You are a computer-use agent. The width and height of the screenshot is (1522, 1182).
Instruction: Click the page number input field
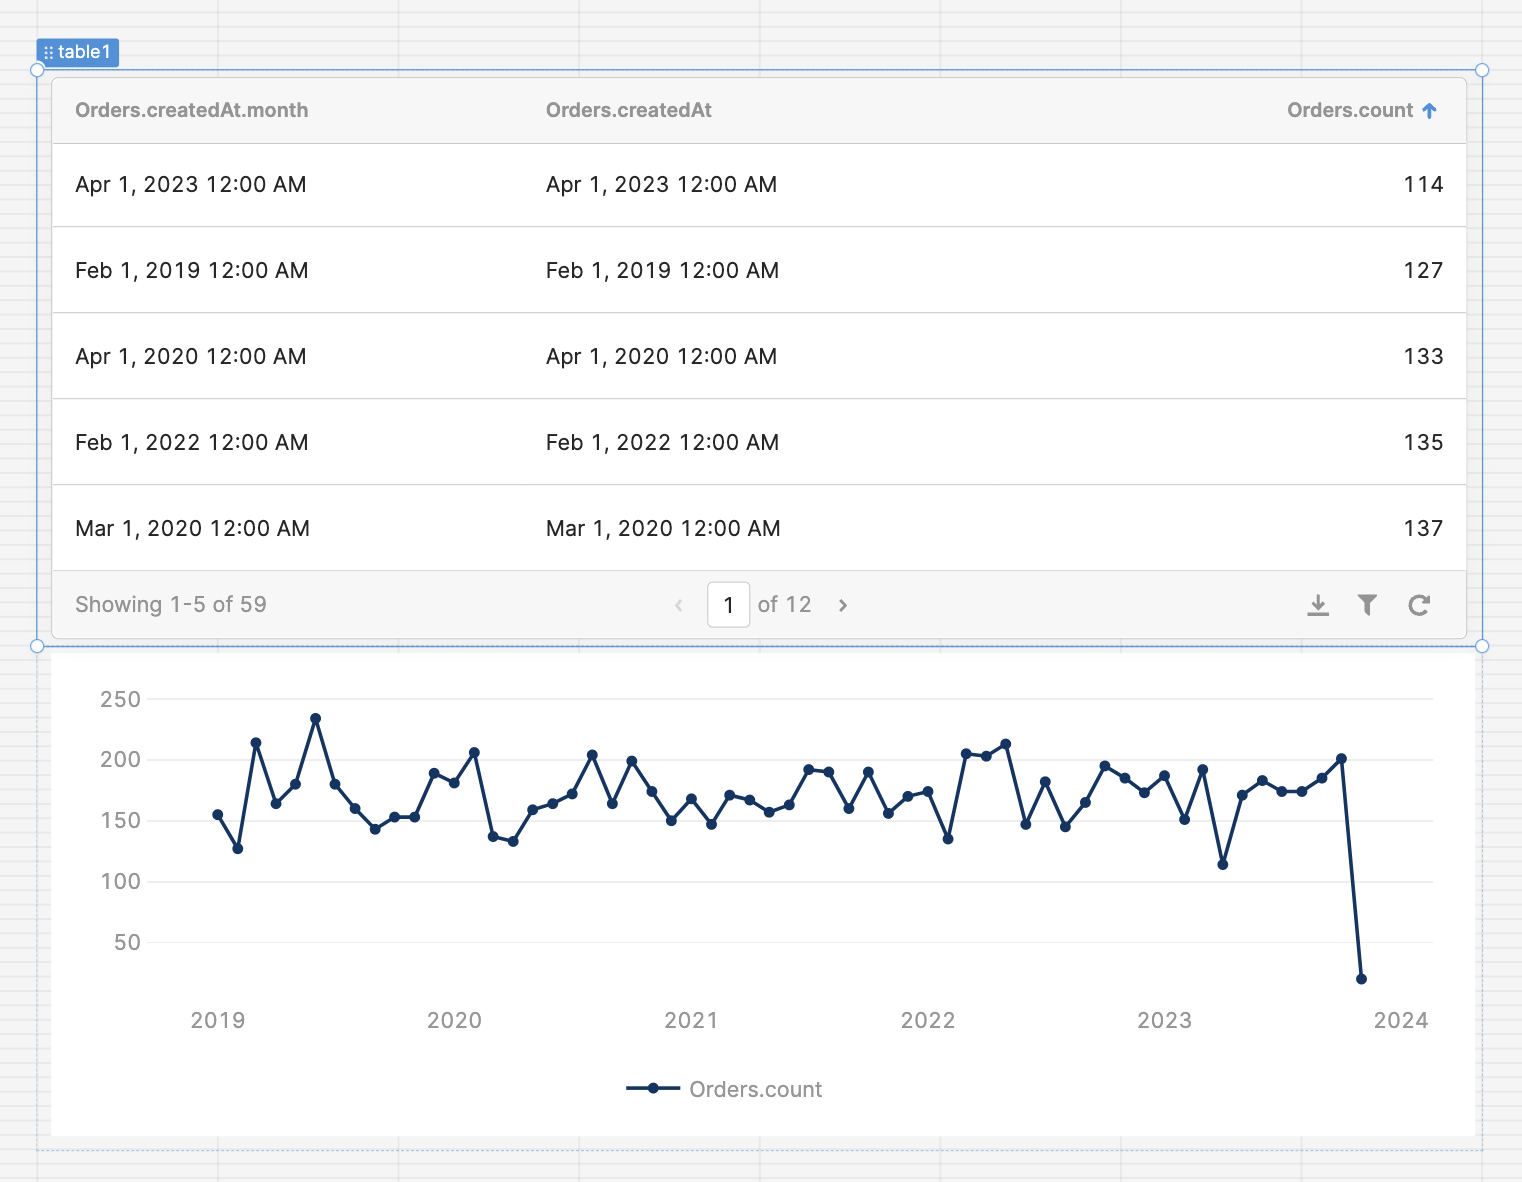[x=728, y=605]
